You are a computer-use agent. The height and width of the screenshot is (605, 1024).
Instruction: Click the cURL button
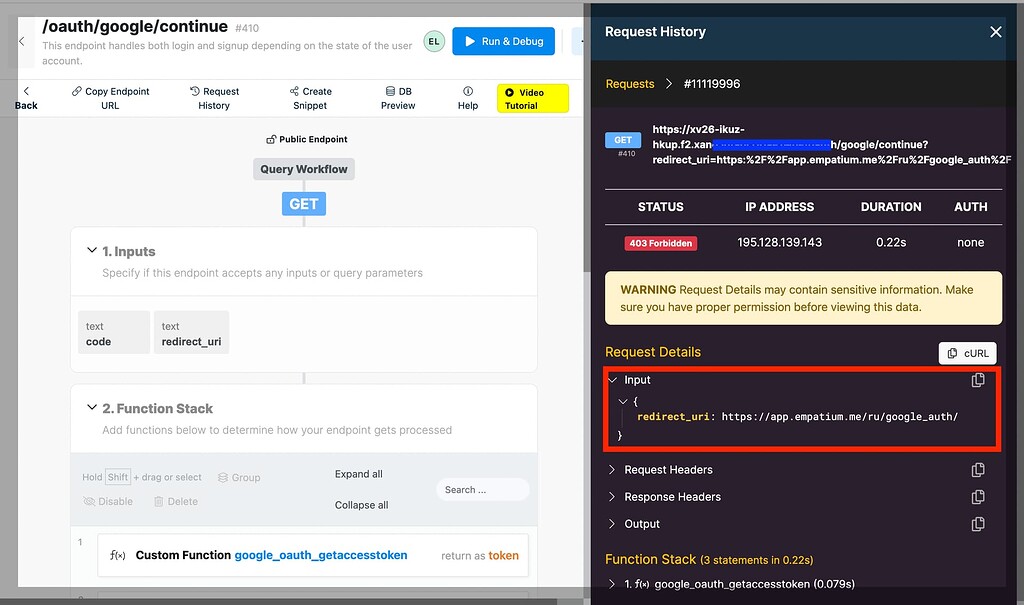tap(966, 352)
